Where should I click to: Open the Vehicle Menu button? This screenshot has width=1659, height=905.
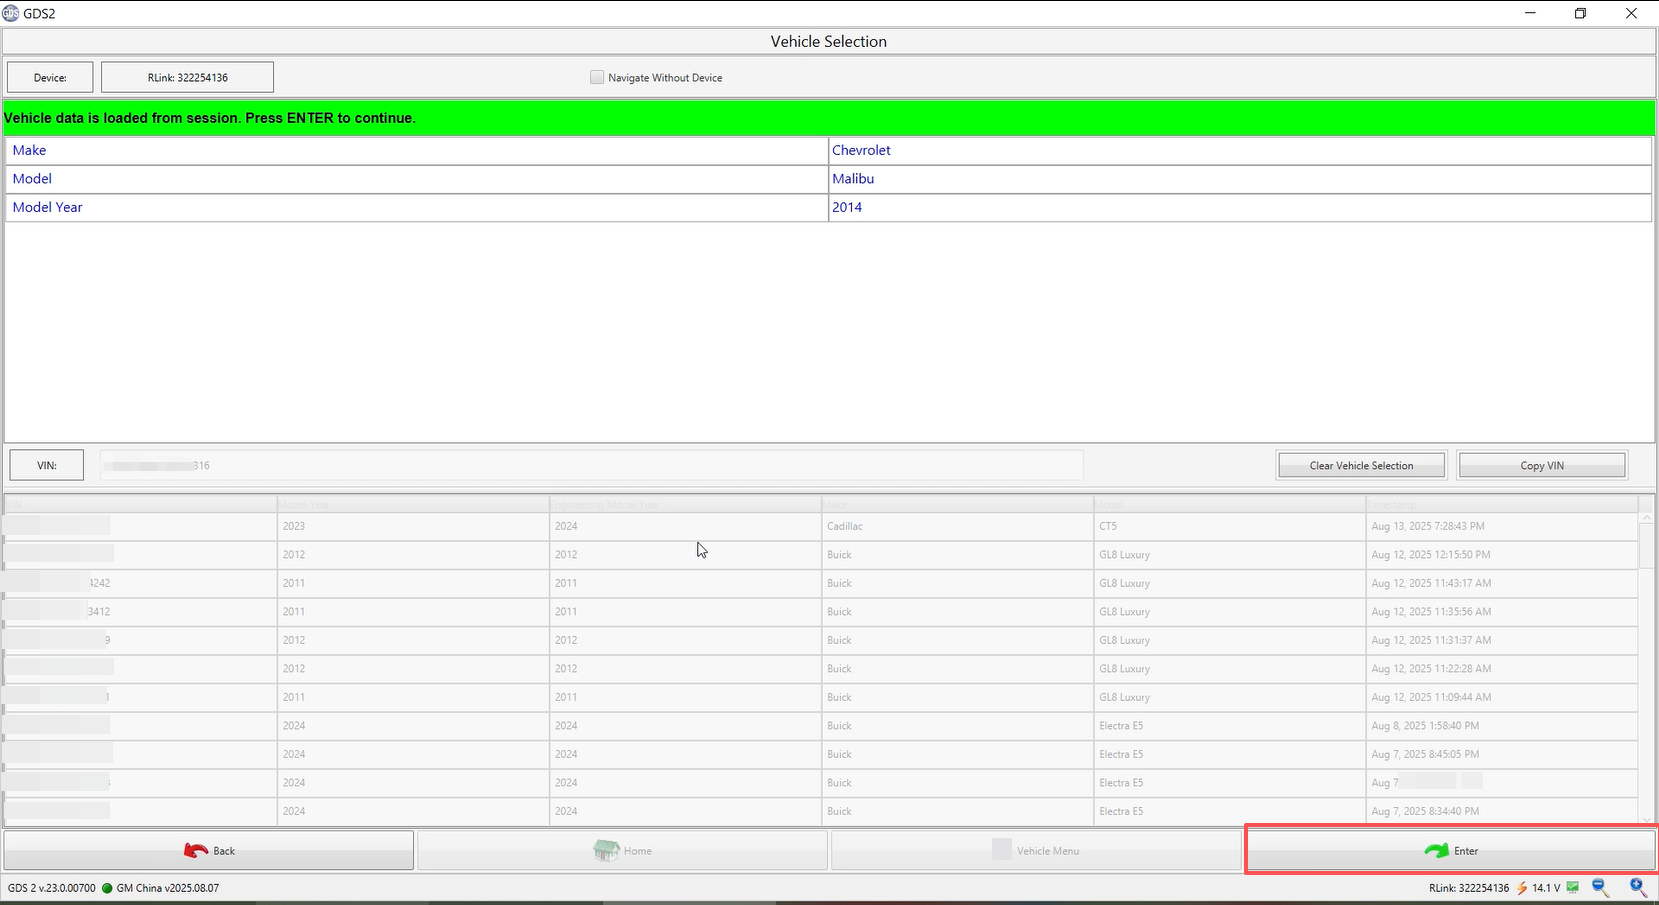coord(1036,851)
